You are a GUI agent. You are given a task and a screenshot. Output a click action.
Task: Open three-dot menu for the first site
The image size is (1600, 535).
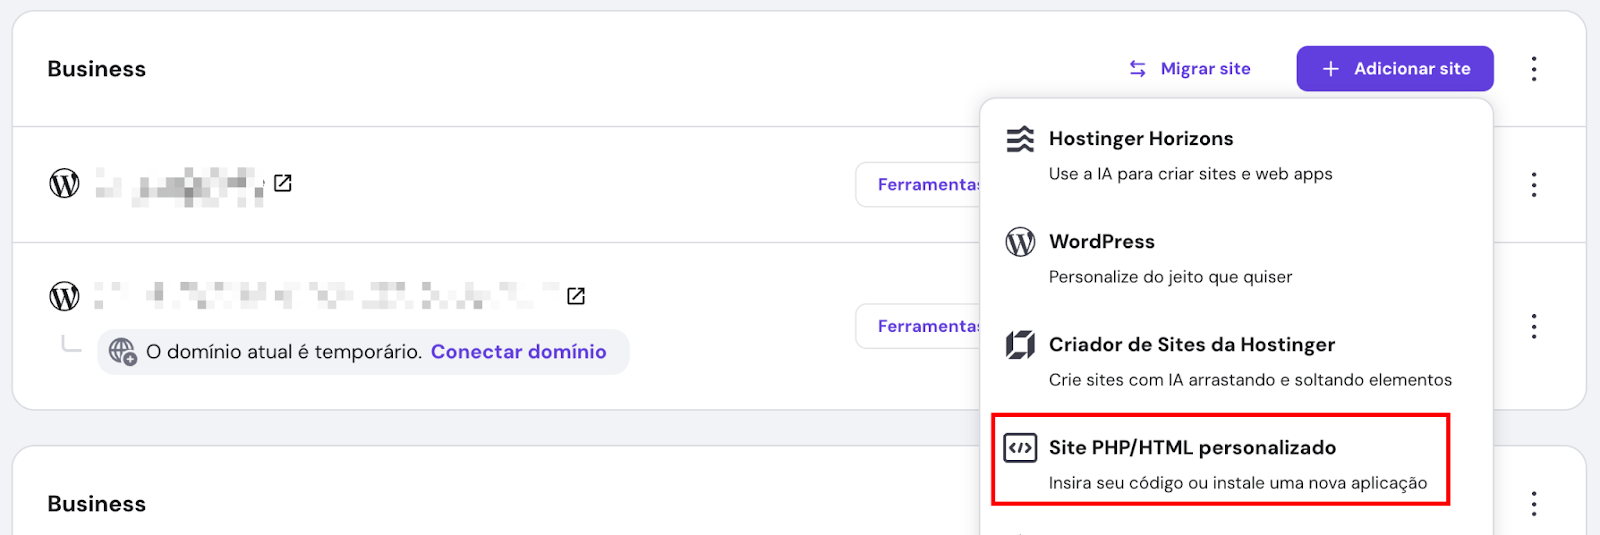1534,185
